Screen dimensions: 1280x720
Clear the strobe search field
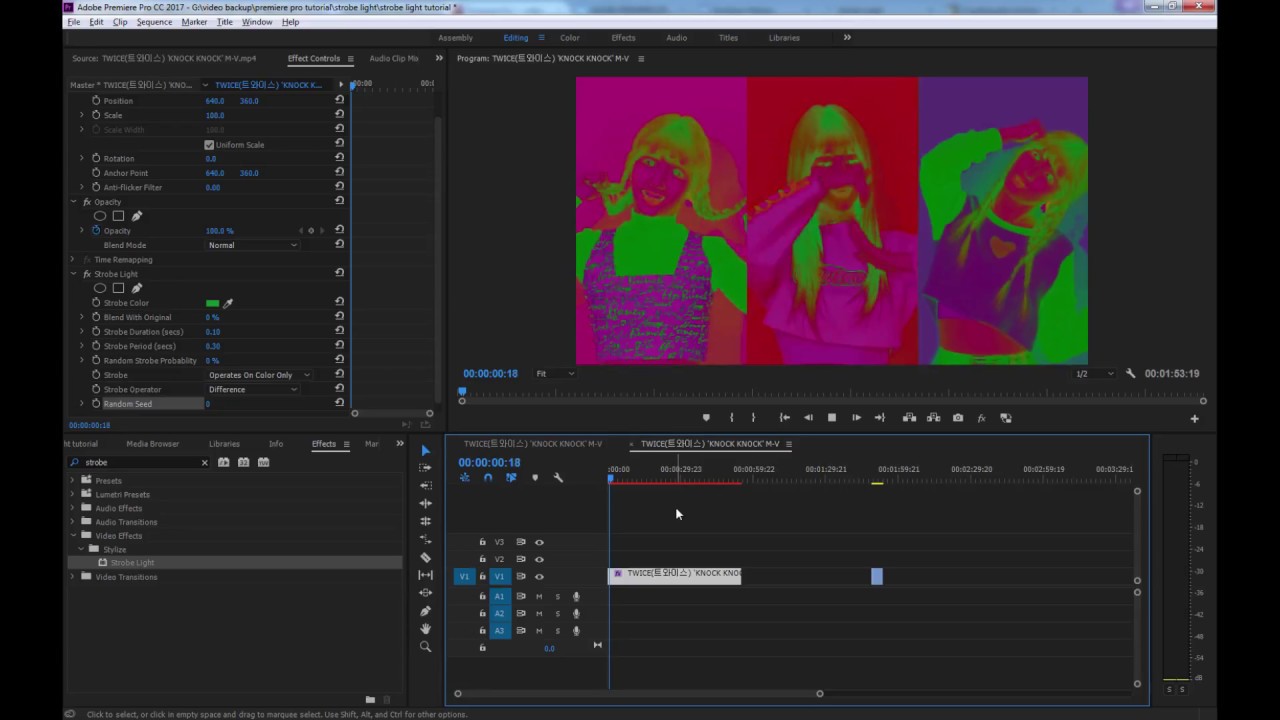[205, 463]
